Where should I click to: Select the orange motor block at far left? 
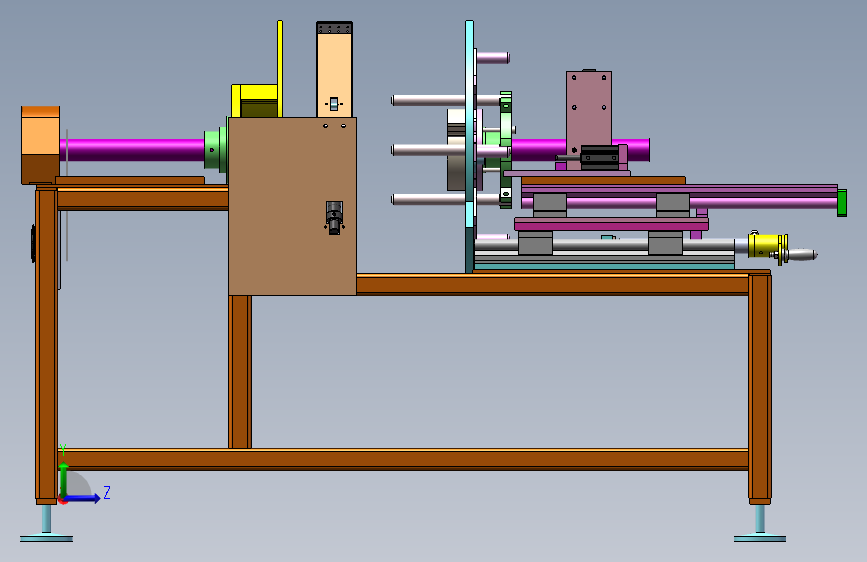pyautogui.click(x=40, y=144)
